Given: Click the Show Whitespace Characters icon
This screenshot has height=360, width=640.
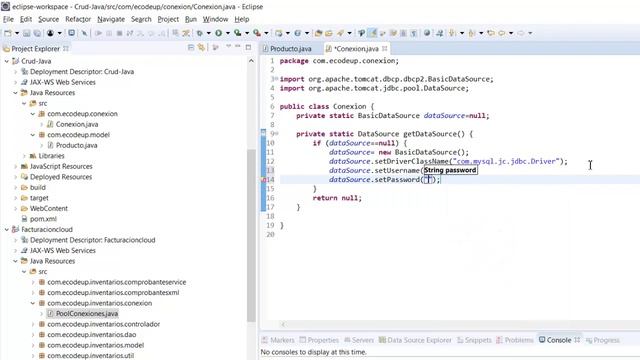Looking at the screenshot, I should tap(413, 33).
